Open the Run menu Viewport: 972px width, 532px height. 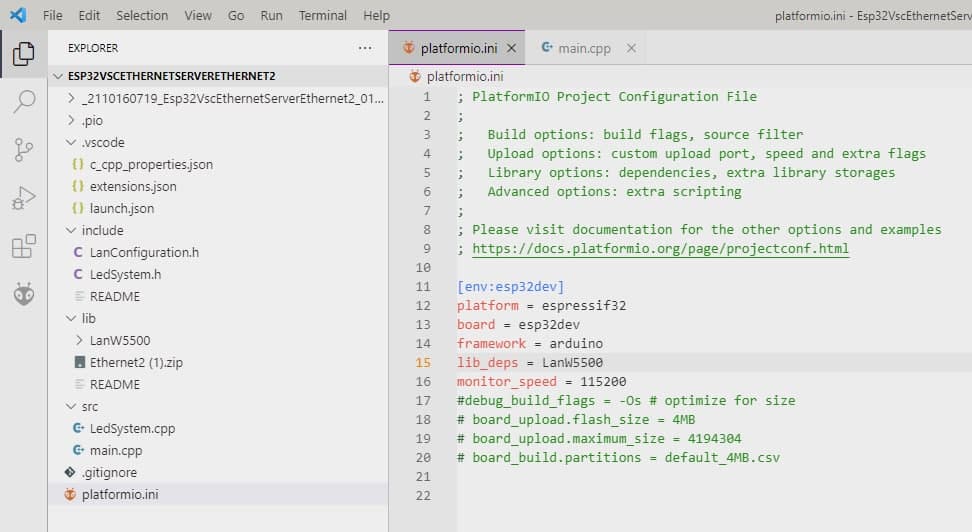(x=272, y=16)
